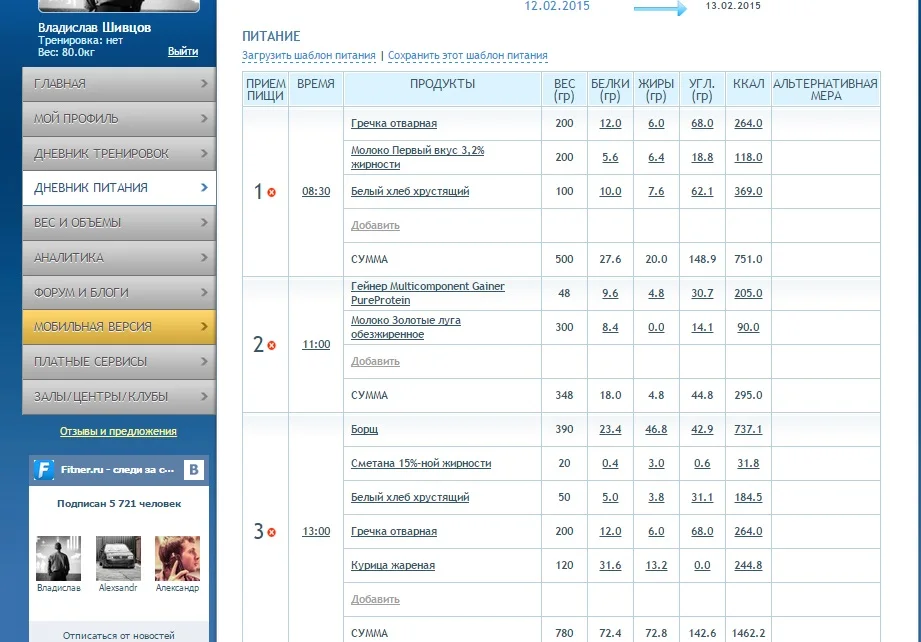Click Курица жареная protein value 31.6
Viewport: 921px width, 642px height.
(610, 566)
